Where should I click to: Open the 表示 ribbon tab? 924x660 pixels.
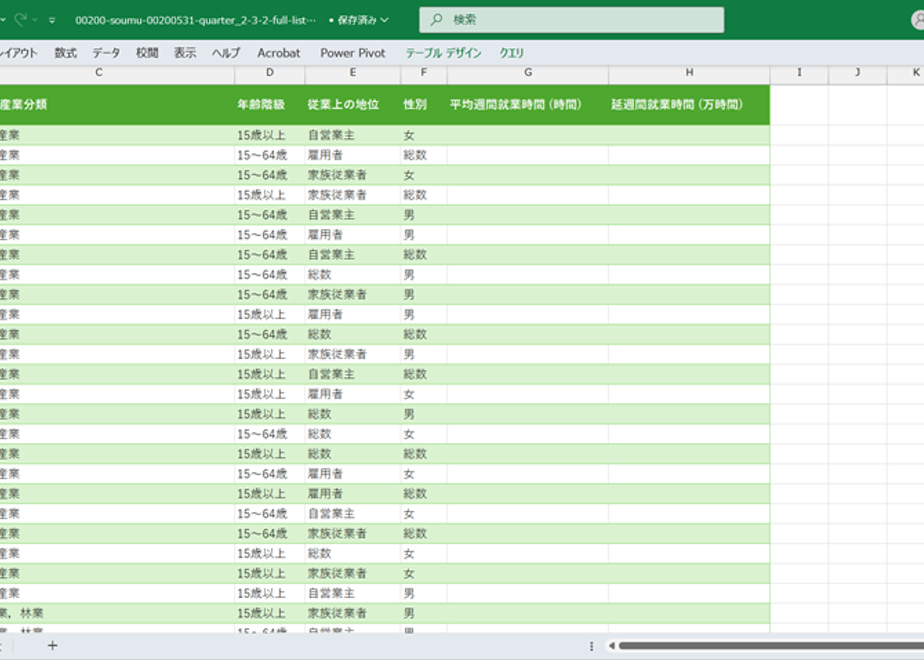click(x=185, y=53)
